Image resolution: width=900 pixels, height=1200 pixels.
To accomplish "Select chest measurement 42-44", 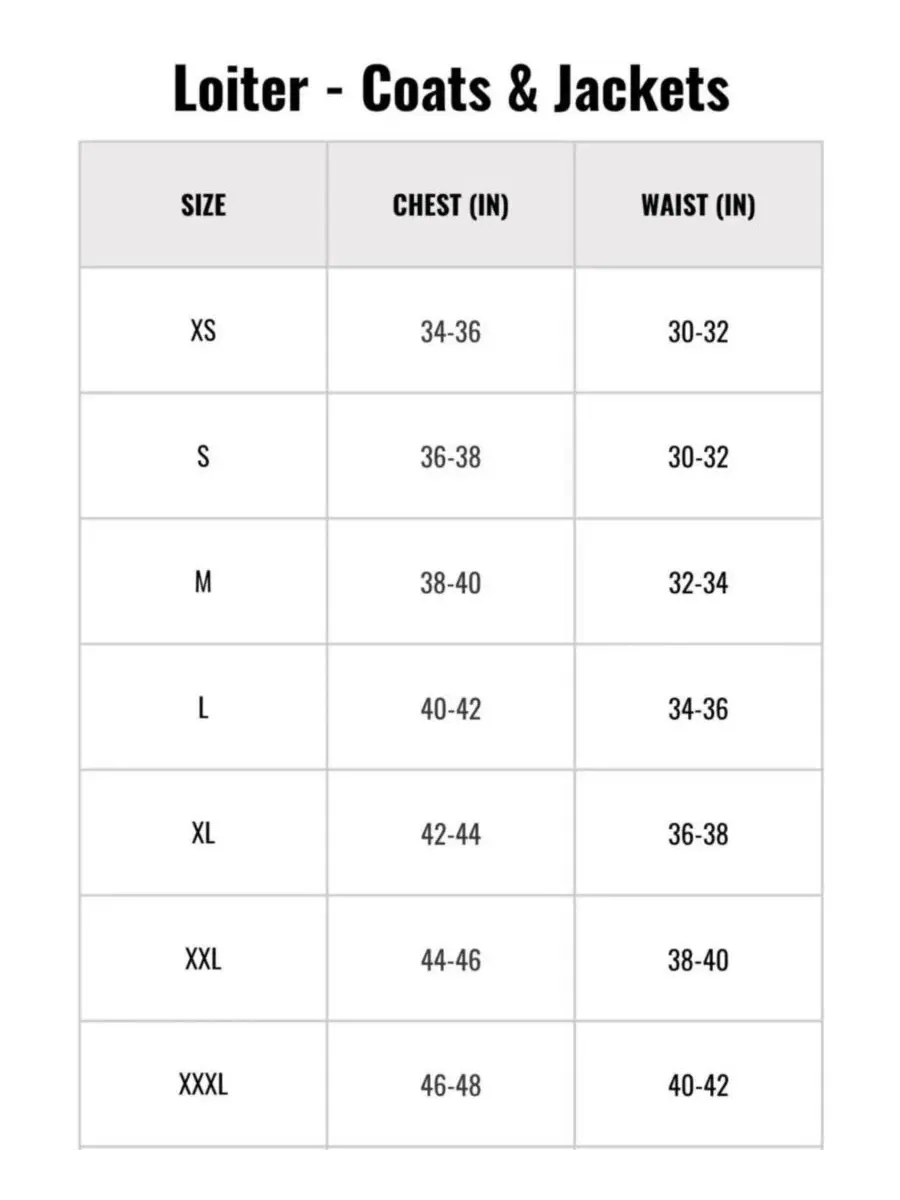I will point(451,835).
